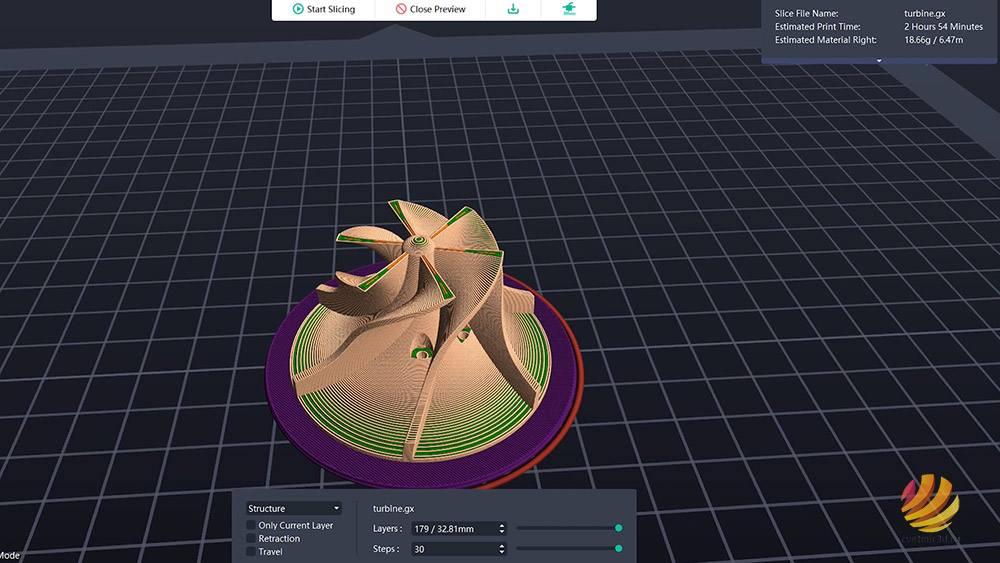Click the save-to-disk download icon
The image size is (1000, 563).
point(513,8)
